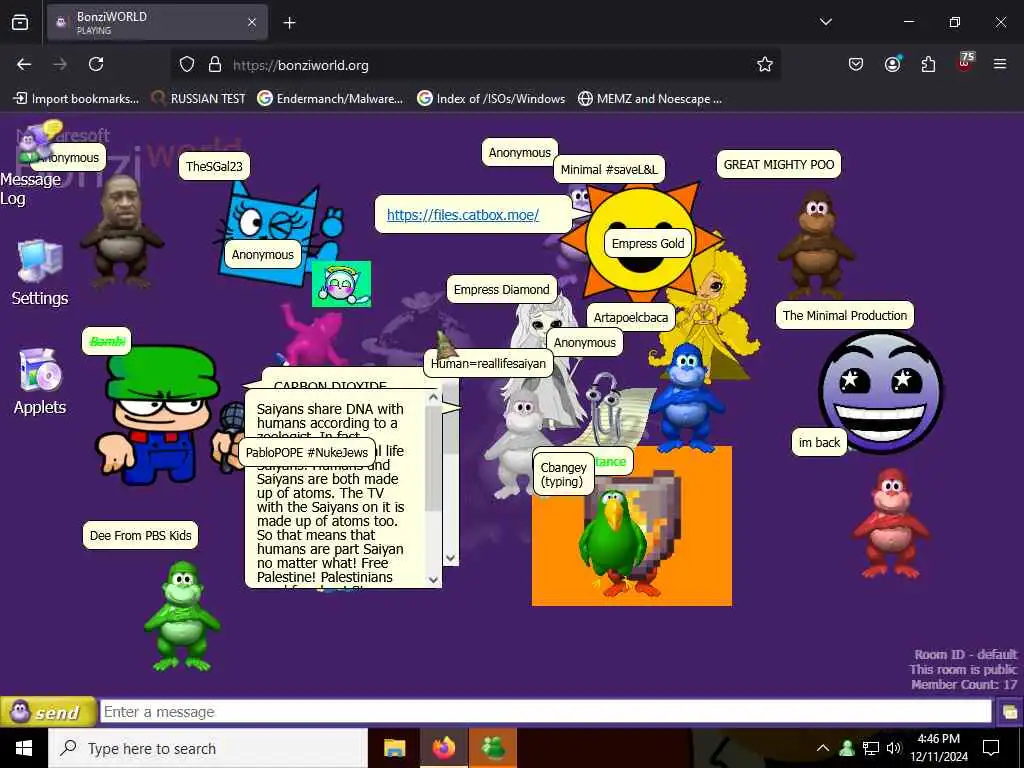This screenshot has height=768, width=1024.
Task: Open the Firefox account icon
Action: 892,64
